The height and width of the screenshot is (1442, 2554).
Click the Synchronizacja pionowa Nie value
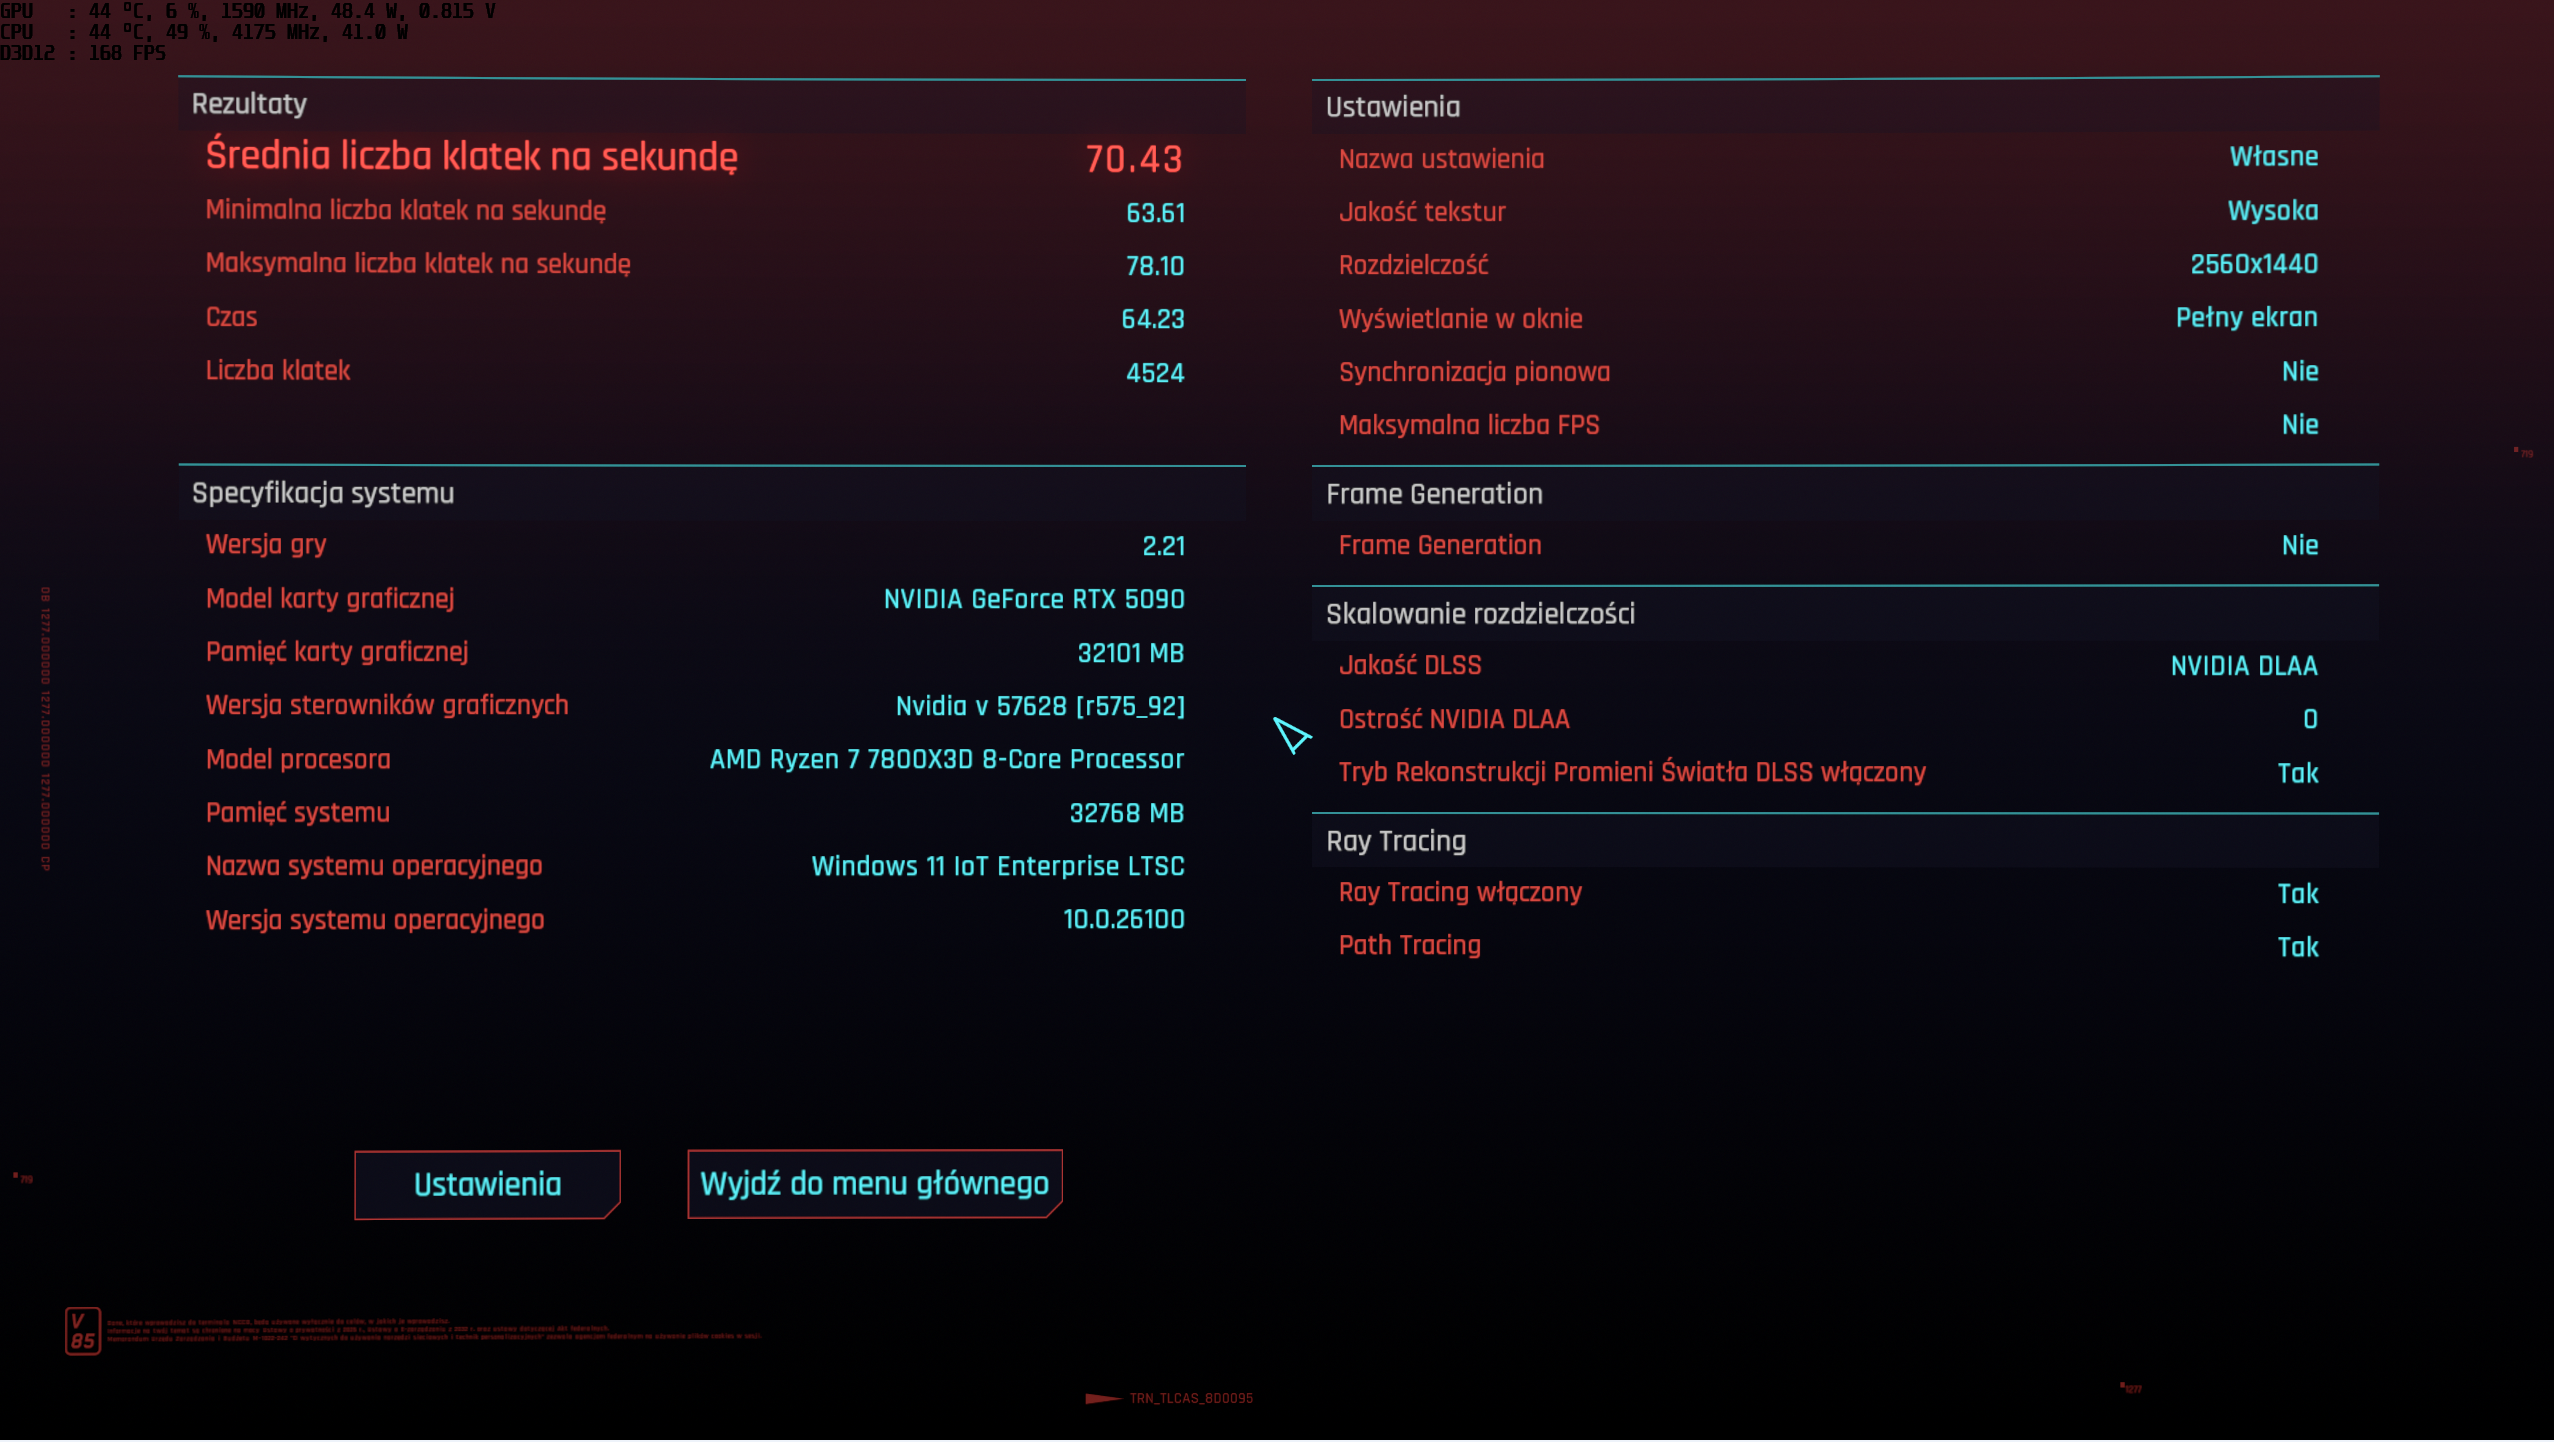pos(2299,372)
